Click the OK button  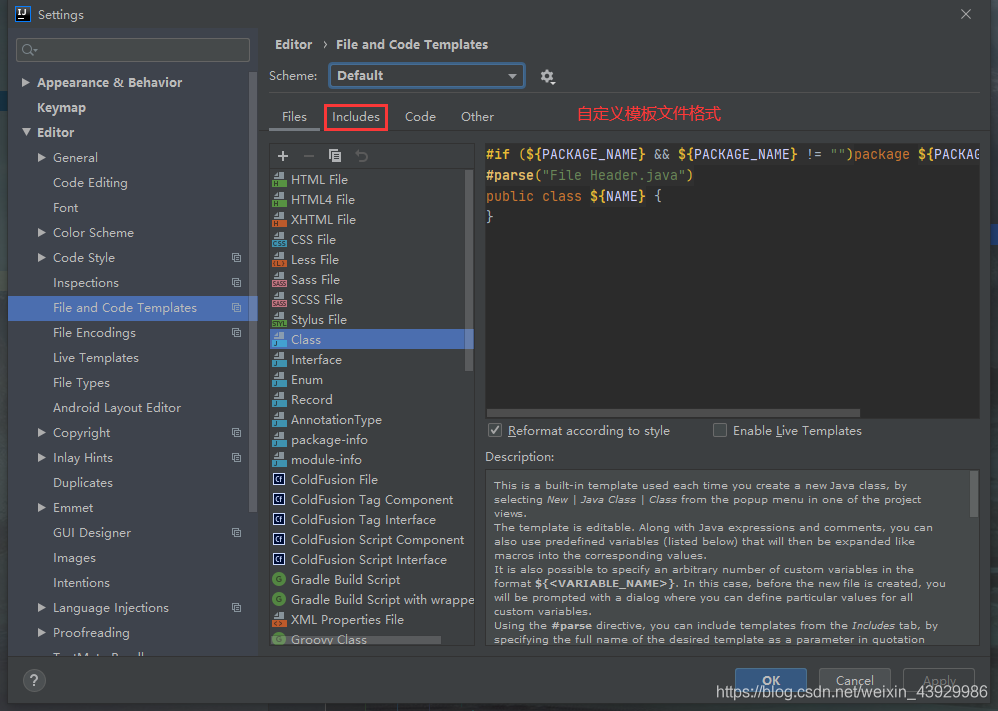pyautogui.click(x=771, y=680)
